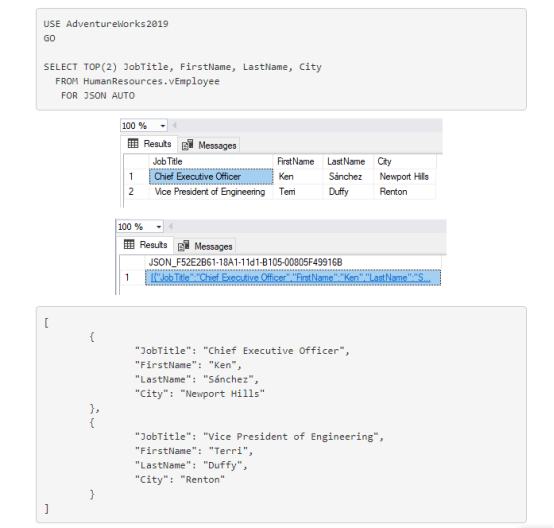
Task: Click the JobTitle column header
Action: (211, 162)
